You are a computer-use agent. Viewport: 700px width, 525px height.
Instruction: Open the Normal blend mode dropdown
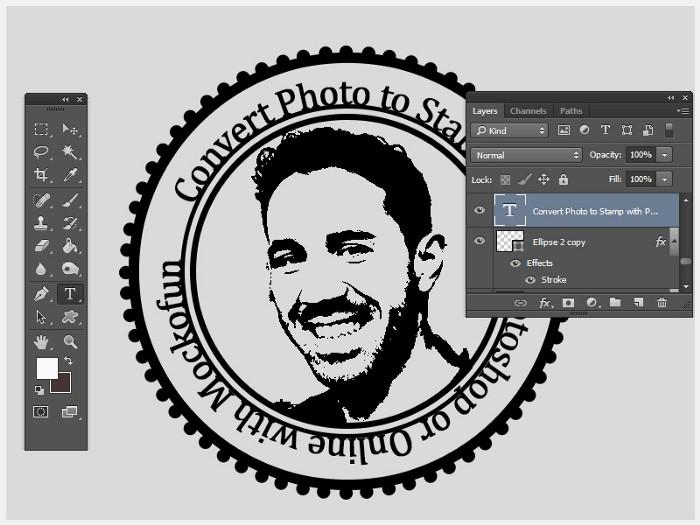pos(526,155)
